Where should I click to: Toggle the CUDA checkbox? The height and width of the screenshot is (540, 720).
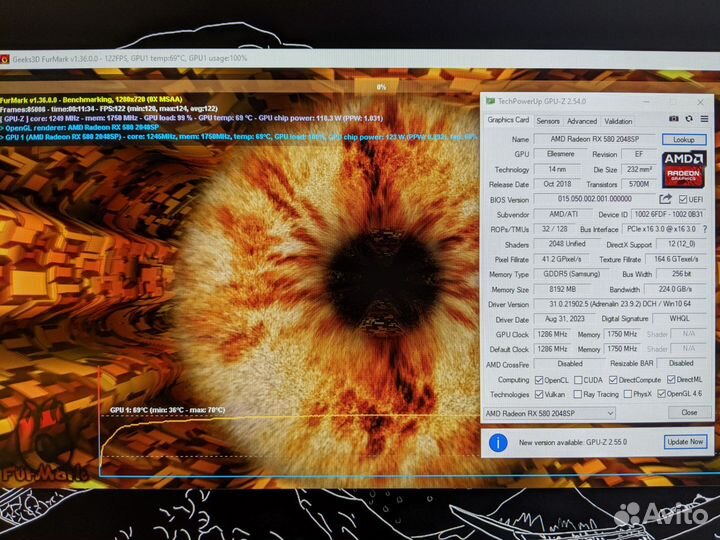(578, 380)
